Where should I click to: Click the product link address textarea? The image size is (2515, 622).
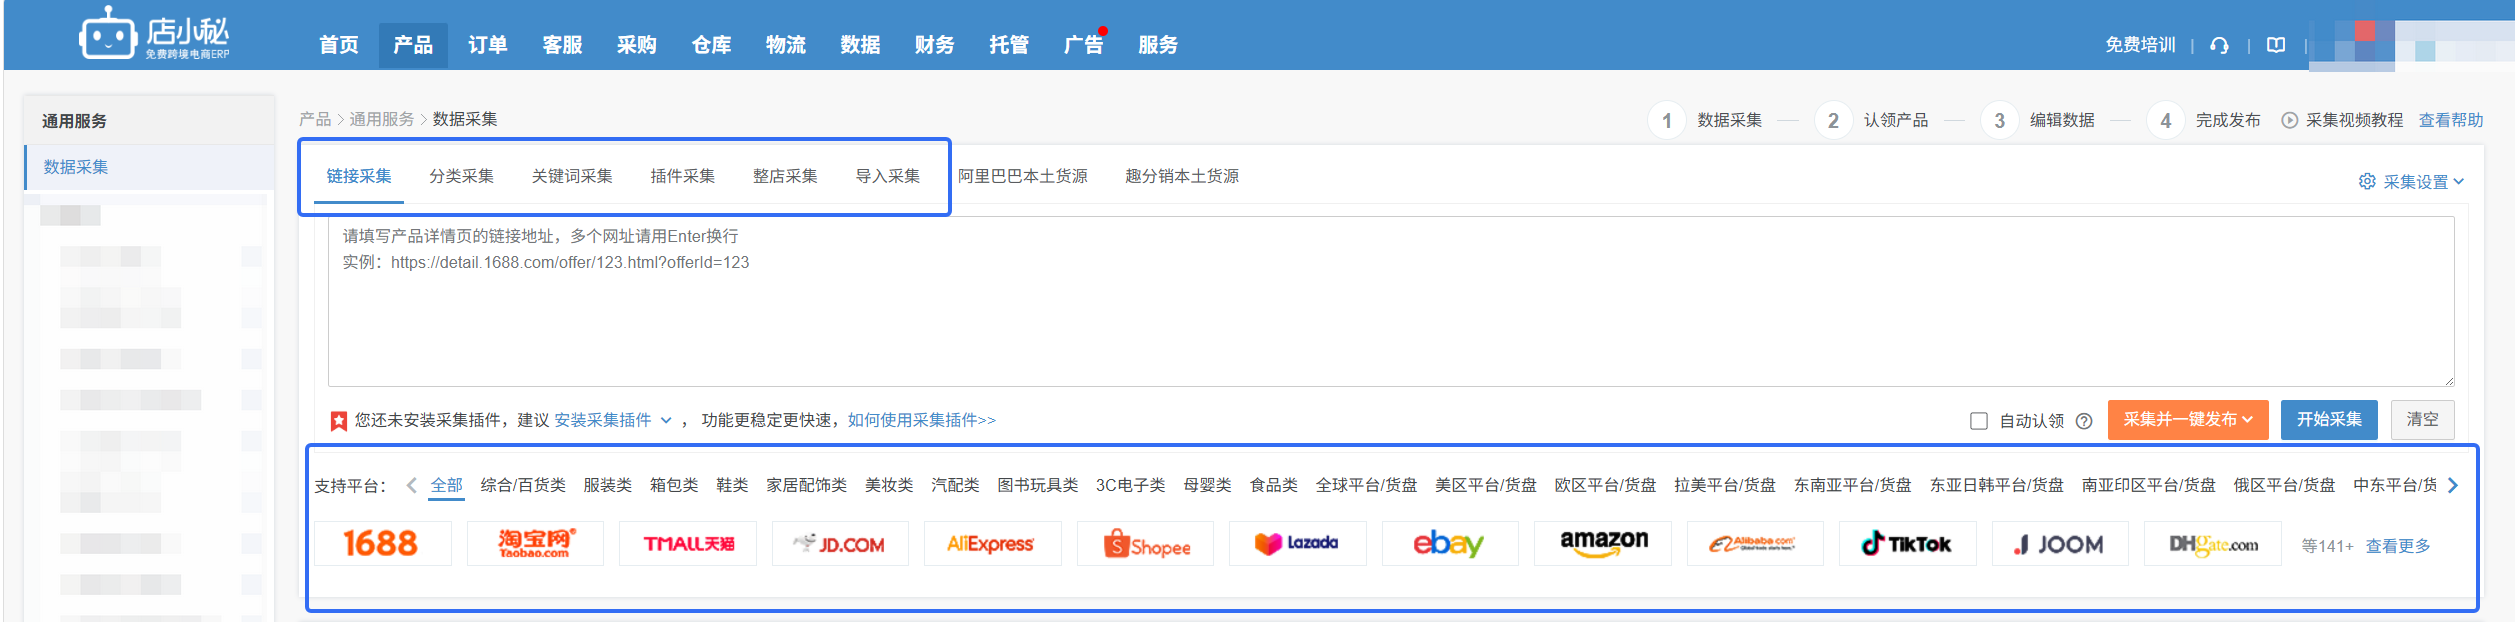(x=1391, y=301)
